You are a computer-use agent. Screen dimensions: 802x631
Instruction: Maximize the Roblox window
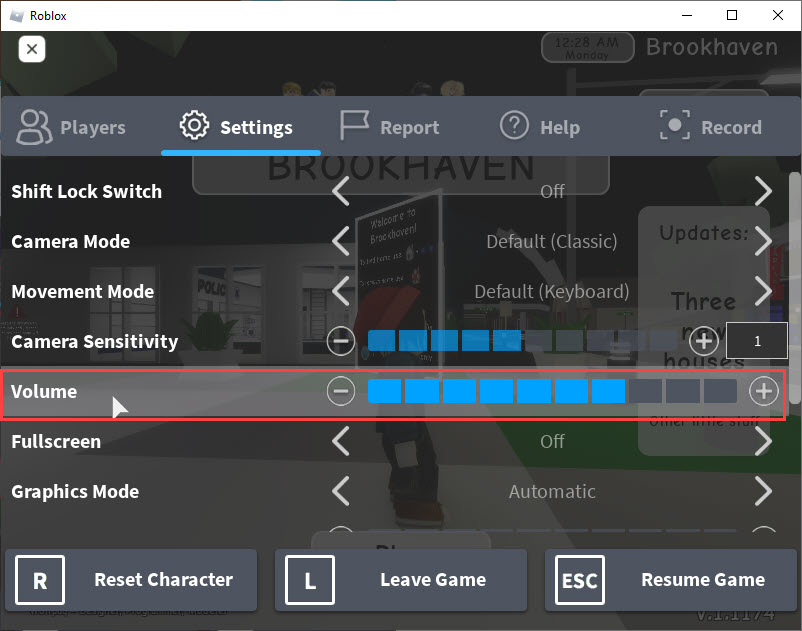click(732, 15)
